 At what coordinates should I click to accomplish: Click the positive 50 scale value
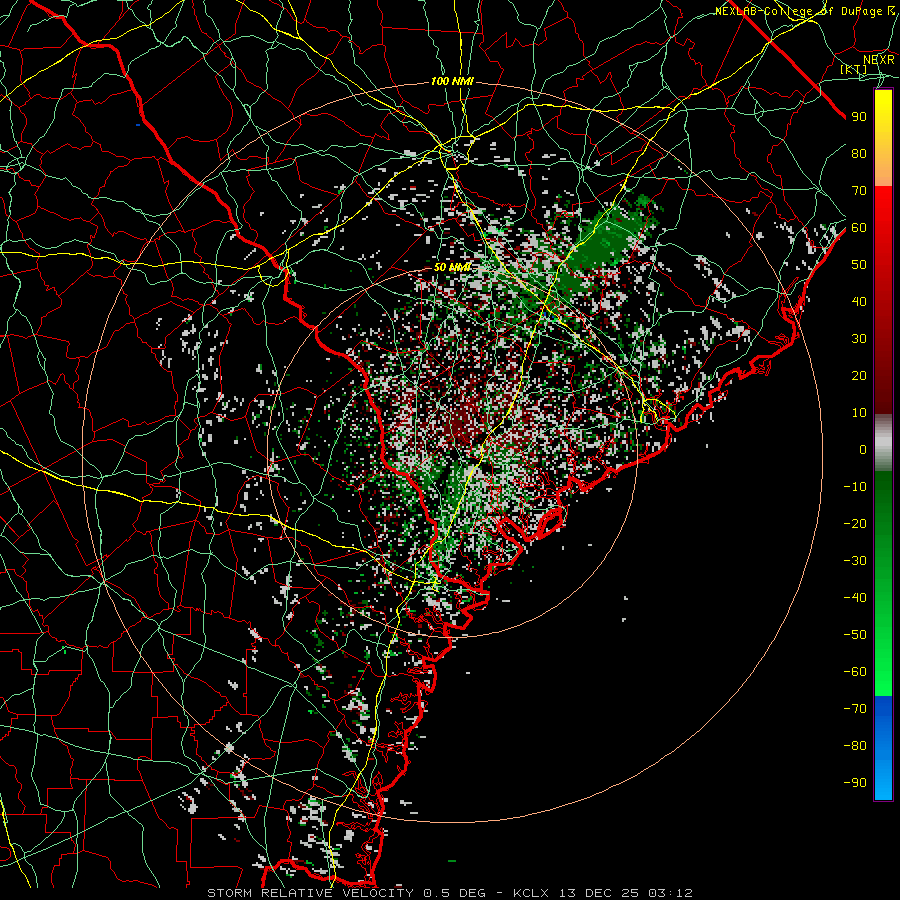[x=859, y=265]
